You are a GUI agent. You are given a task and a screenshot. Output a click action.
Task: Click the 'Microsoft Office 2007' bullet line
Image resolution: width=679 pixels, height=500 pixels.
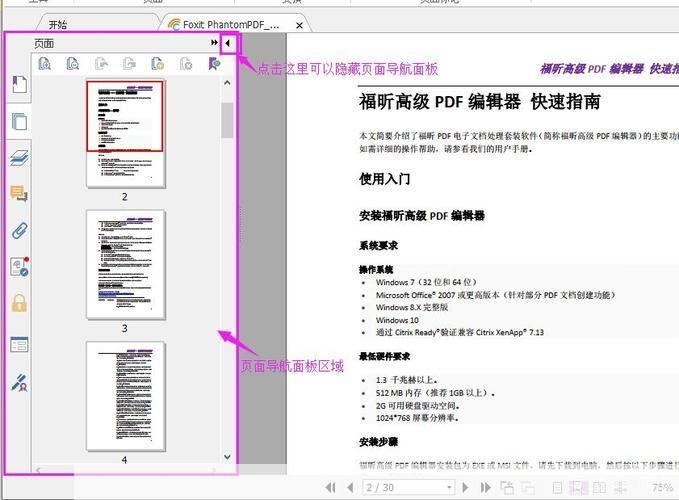(x=495, y=295)
